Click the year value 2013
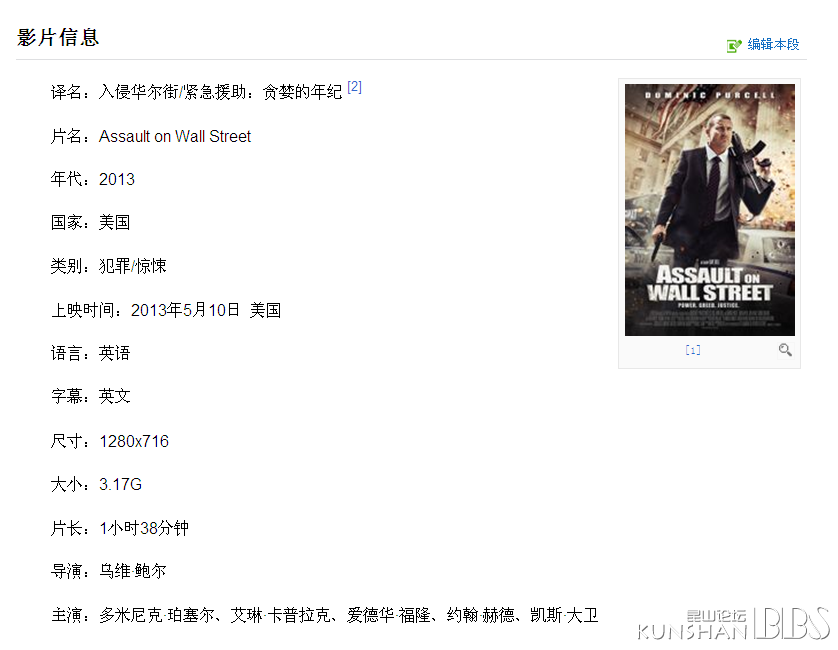The height and width of the screenshot is (650, 838). pyautogui.click(x=117, y=179)
